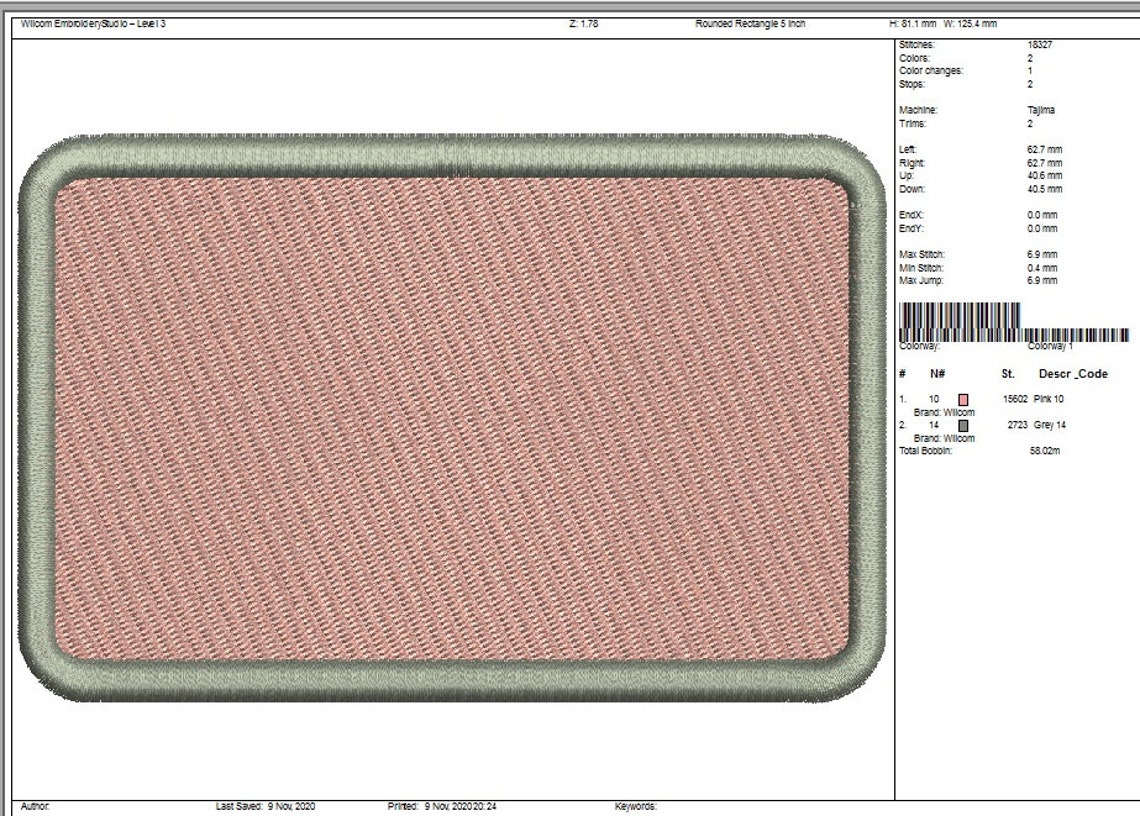The height and width of the screenshot is (816, 1140).
Task: Click the Brand: Wilcom label under Pink 10
Action: [x=944, y=410]
